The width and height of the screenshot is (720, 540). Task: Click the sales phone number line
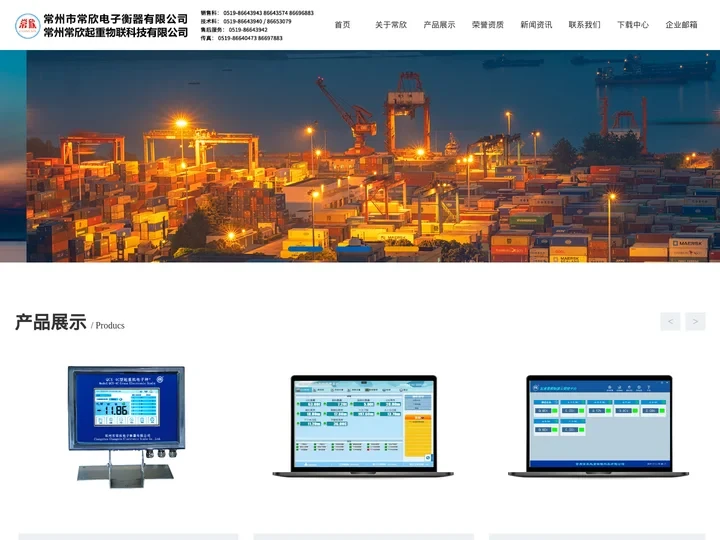(257, 13)
